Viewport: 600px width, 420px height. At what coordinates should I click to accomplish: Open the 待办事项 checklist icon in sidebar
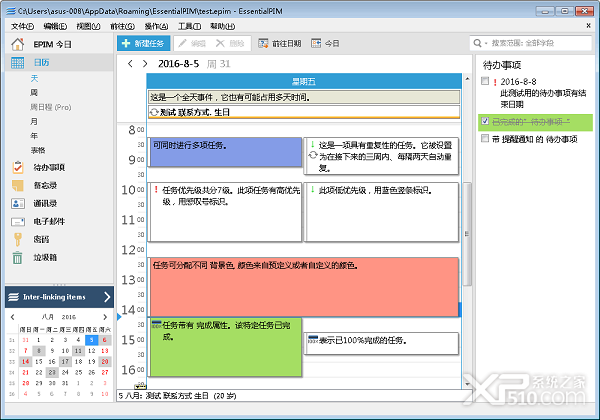18,167
